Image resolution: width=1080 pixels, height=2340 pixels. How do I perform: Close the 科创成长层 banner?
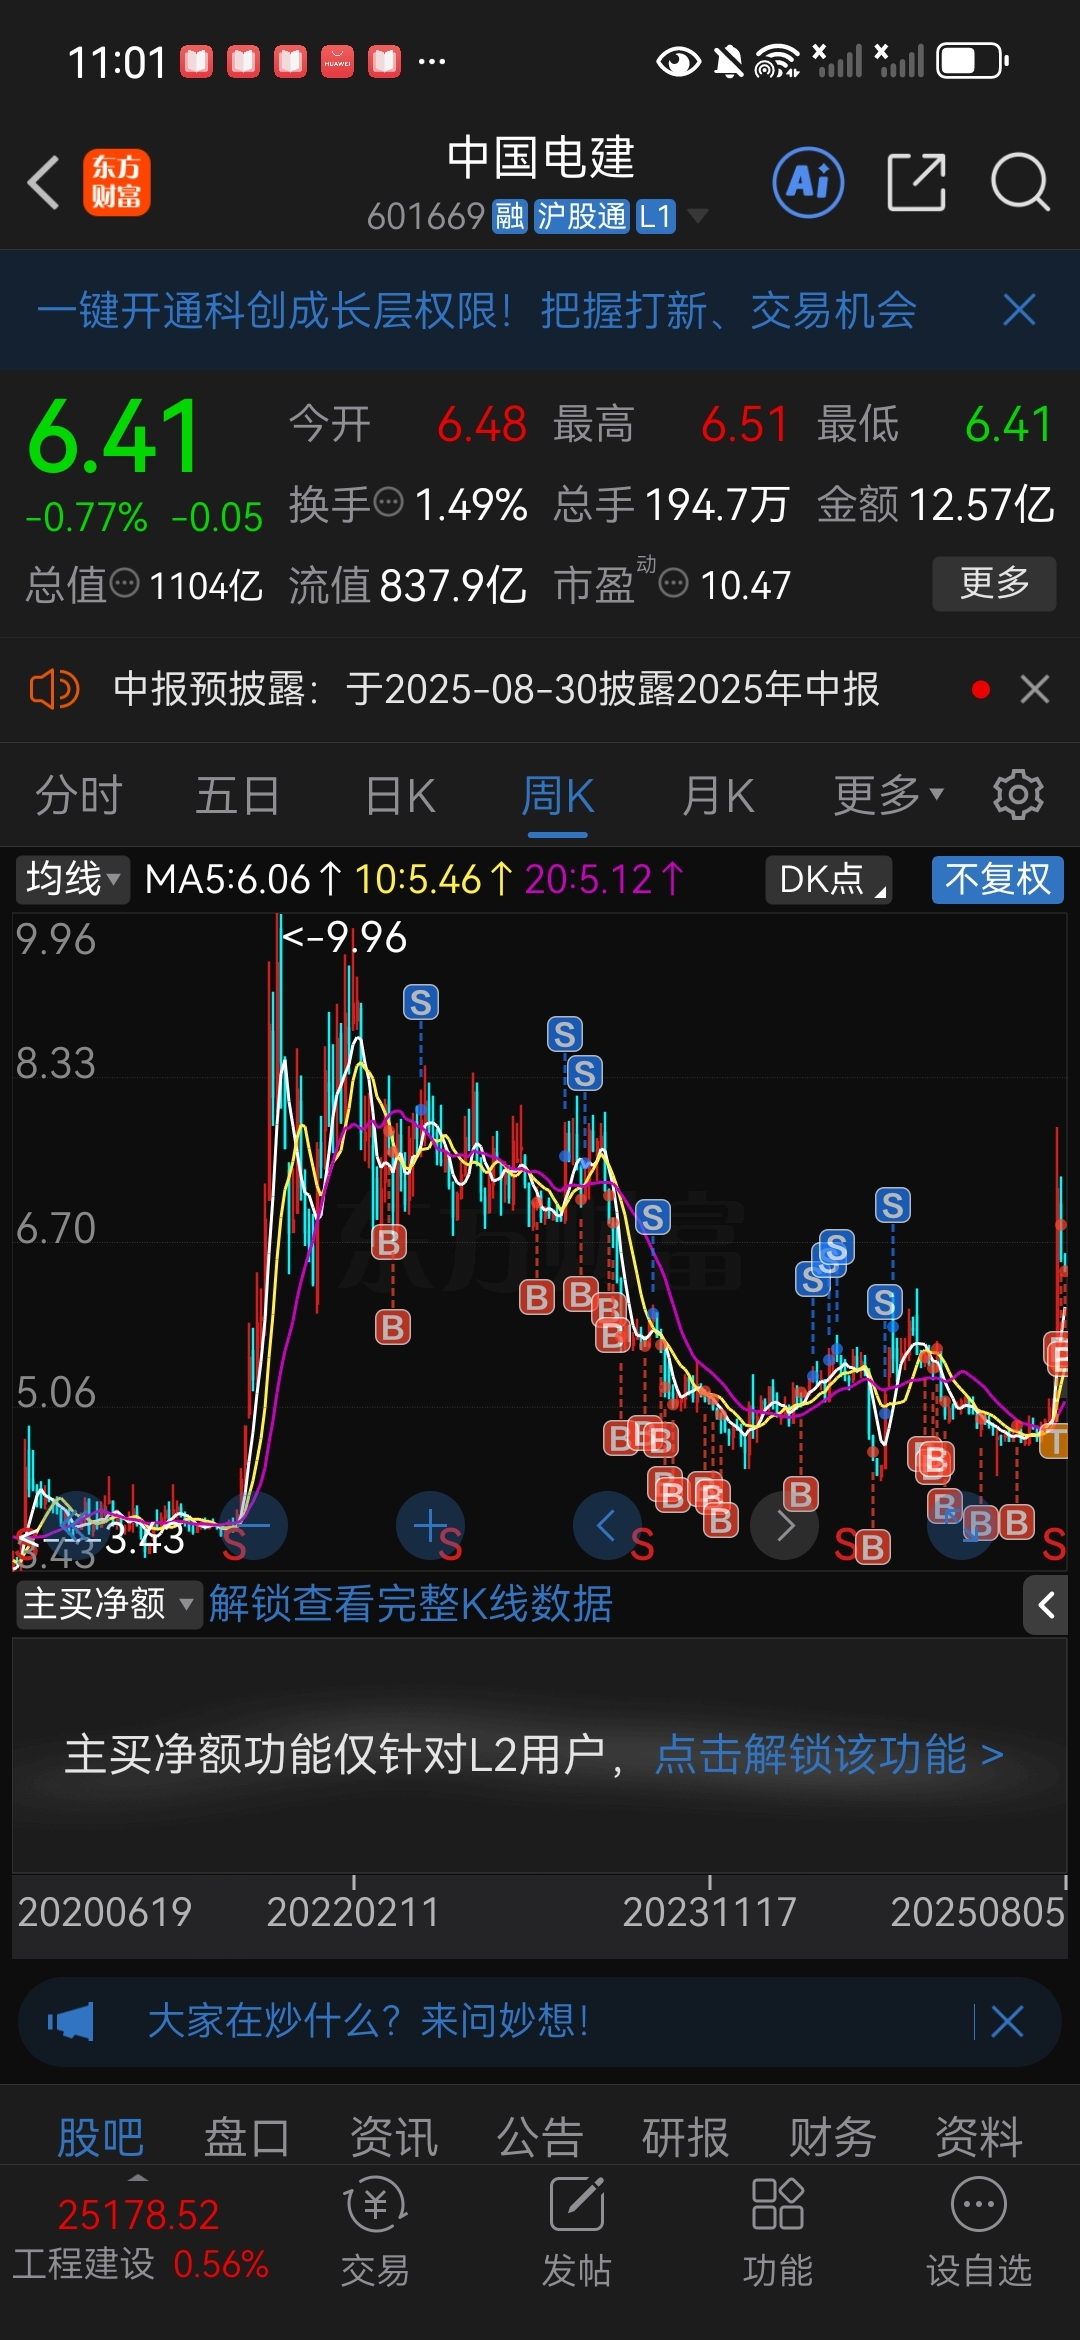[1019, 310]
